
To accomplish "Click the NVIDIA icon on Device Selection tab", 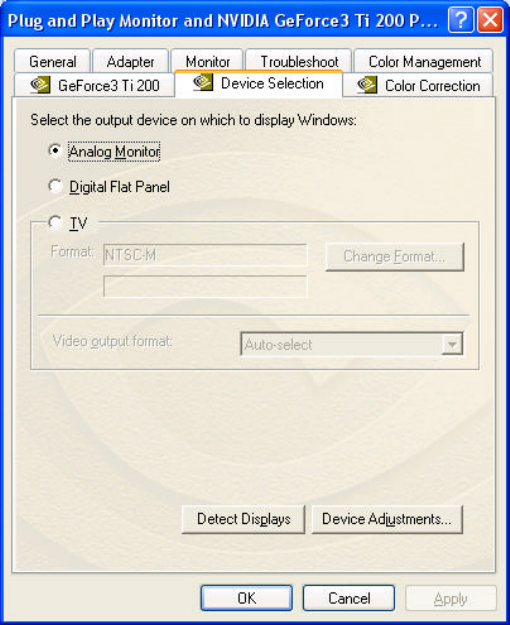I will point(203,83).
